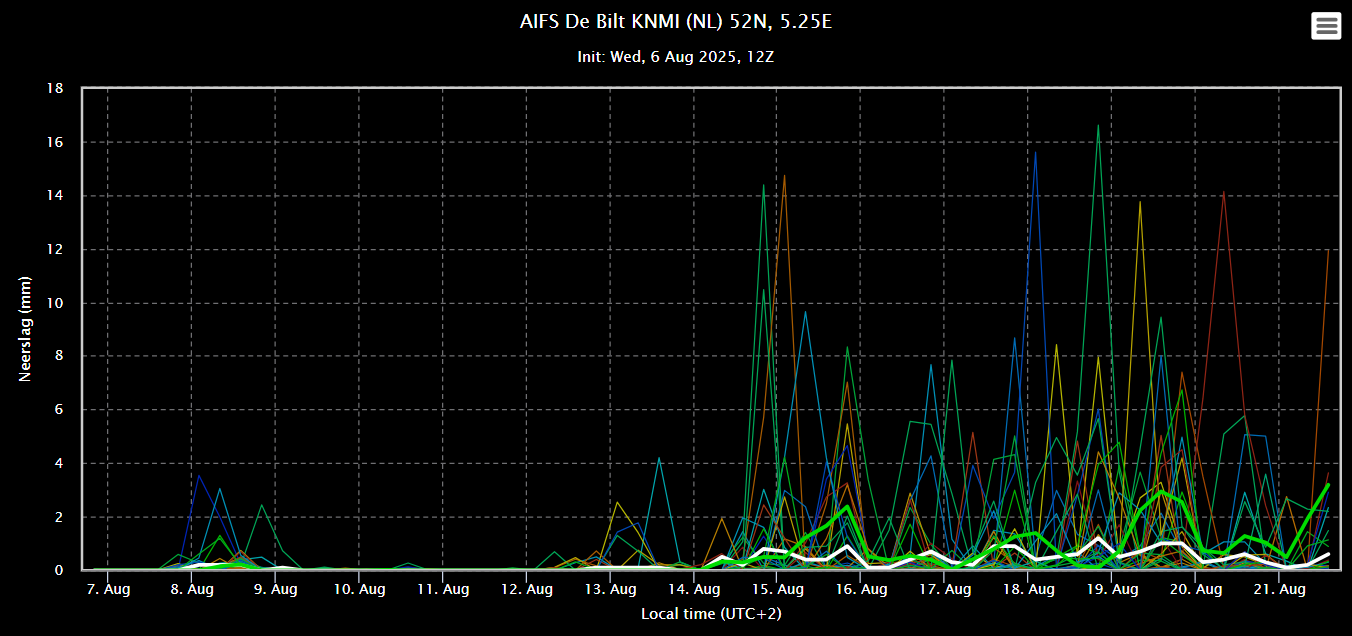Click the 2 y-axis tick label

pos(59,517)
